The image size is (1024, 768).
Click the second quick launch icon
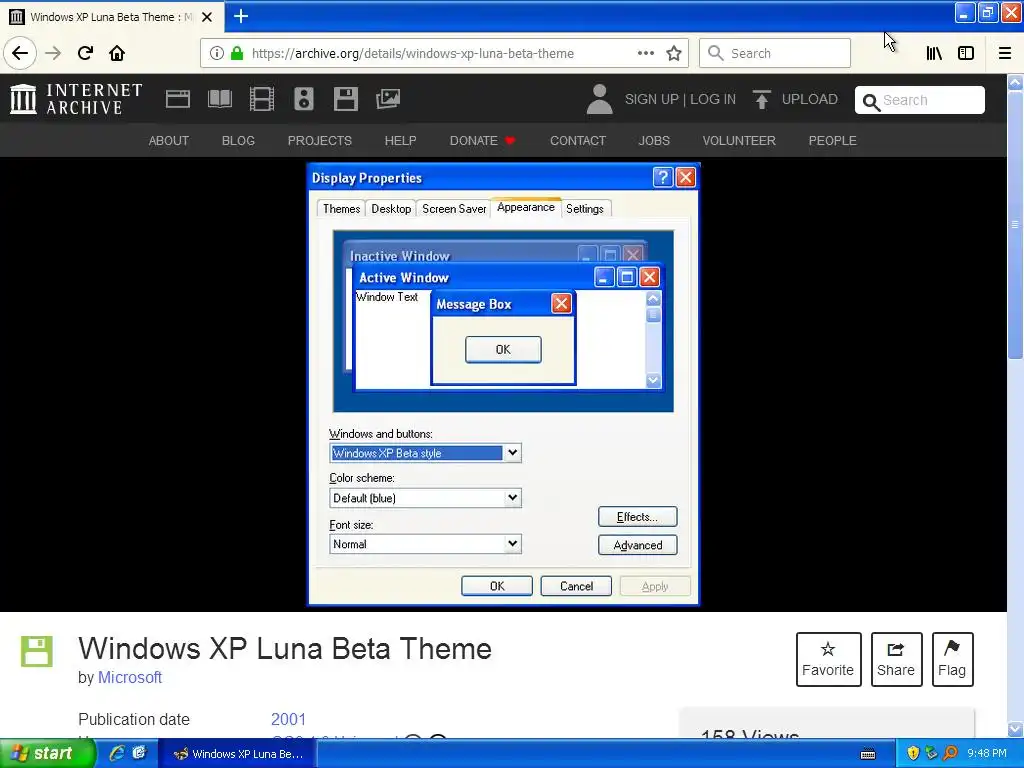coord(139,754)
